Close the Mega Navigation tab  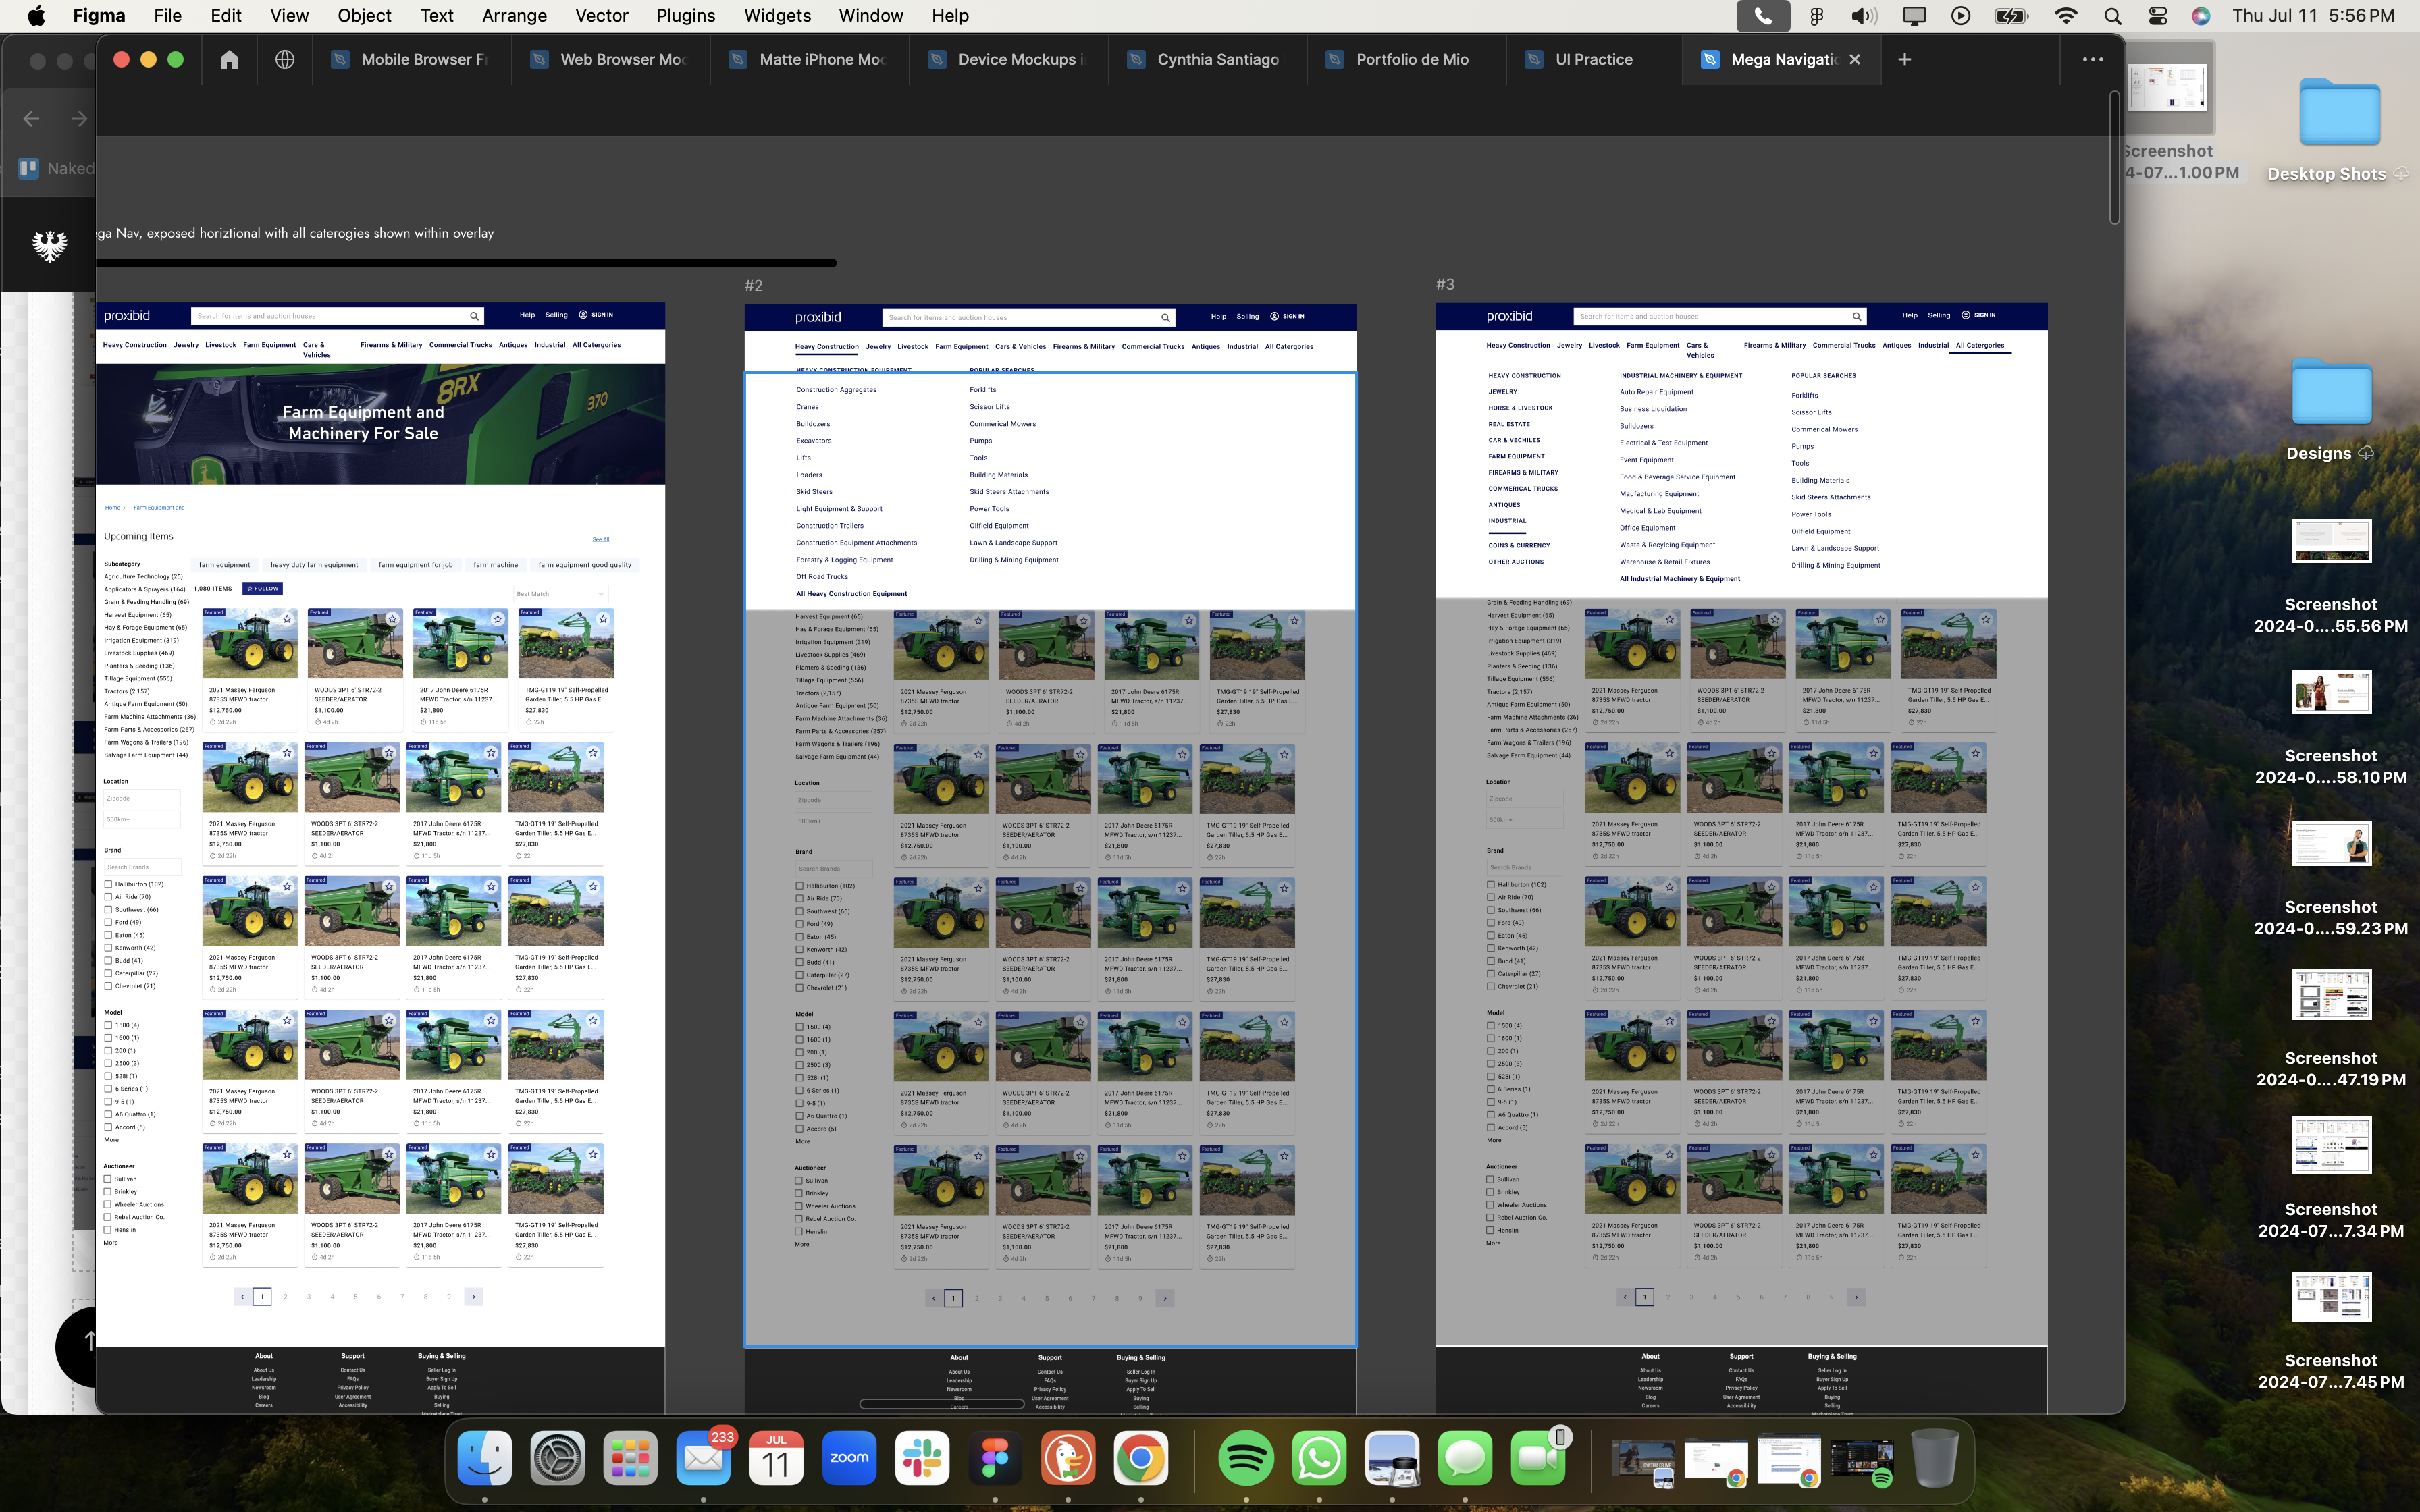[1855, 60]
